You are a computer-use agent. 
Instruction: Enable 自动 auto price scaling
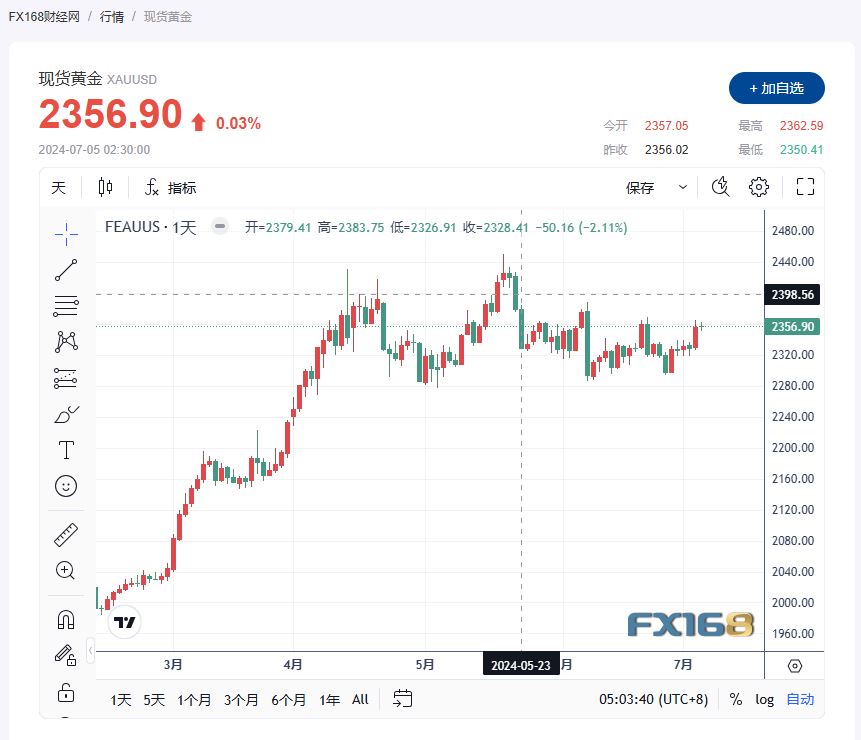(x=799, y=699)
